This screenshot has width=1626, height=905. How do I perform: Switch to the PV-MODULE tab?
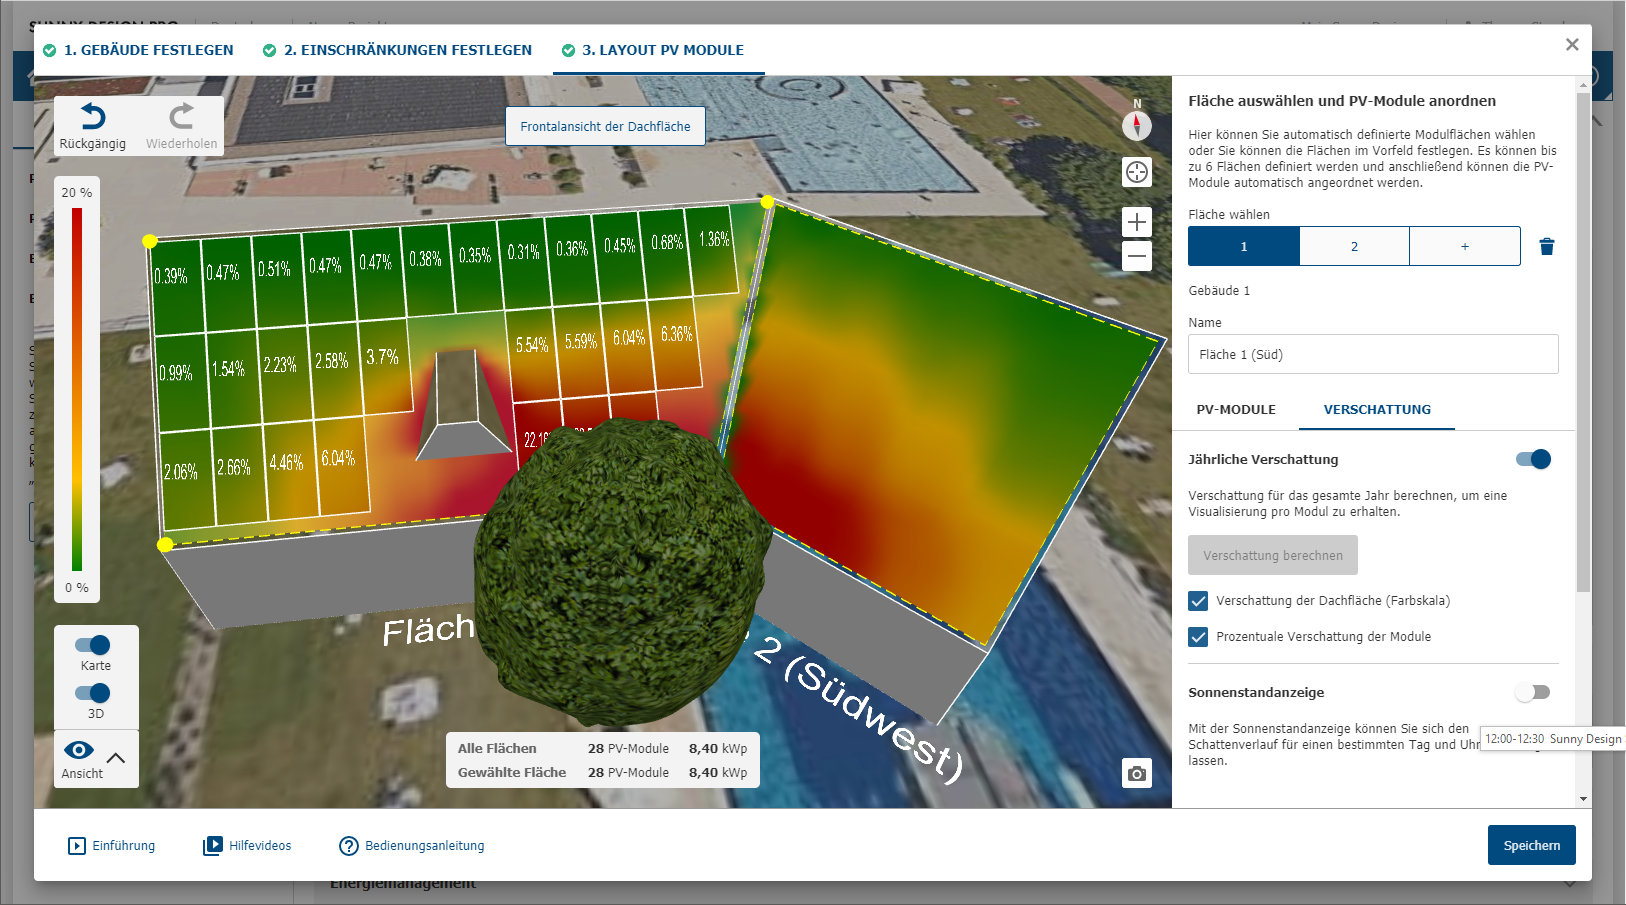1236,409
